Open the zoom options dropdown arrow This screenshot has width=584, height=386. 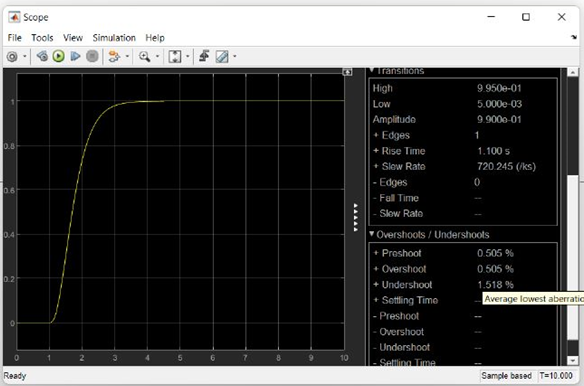(x=157, y=57)
